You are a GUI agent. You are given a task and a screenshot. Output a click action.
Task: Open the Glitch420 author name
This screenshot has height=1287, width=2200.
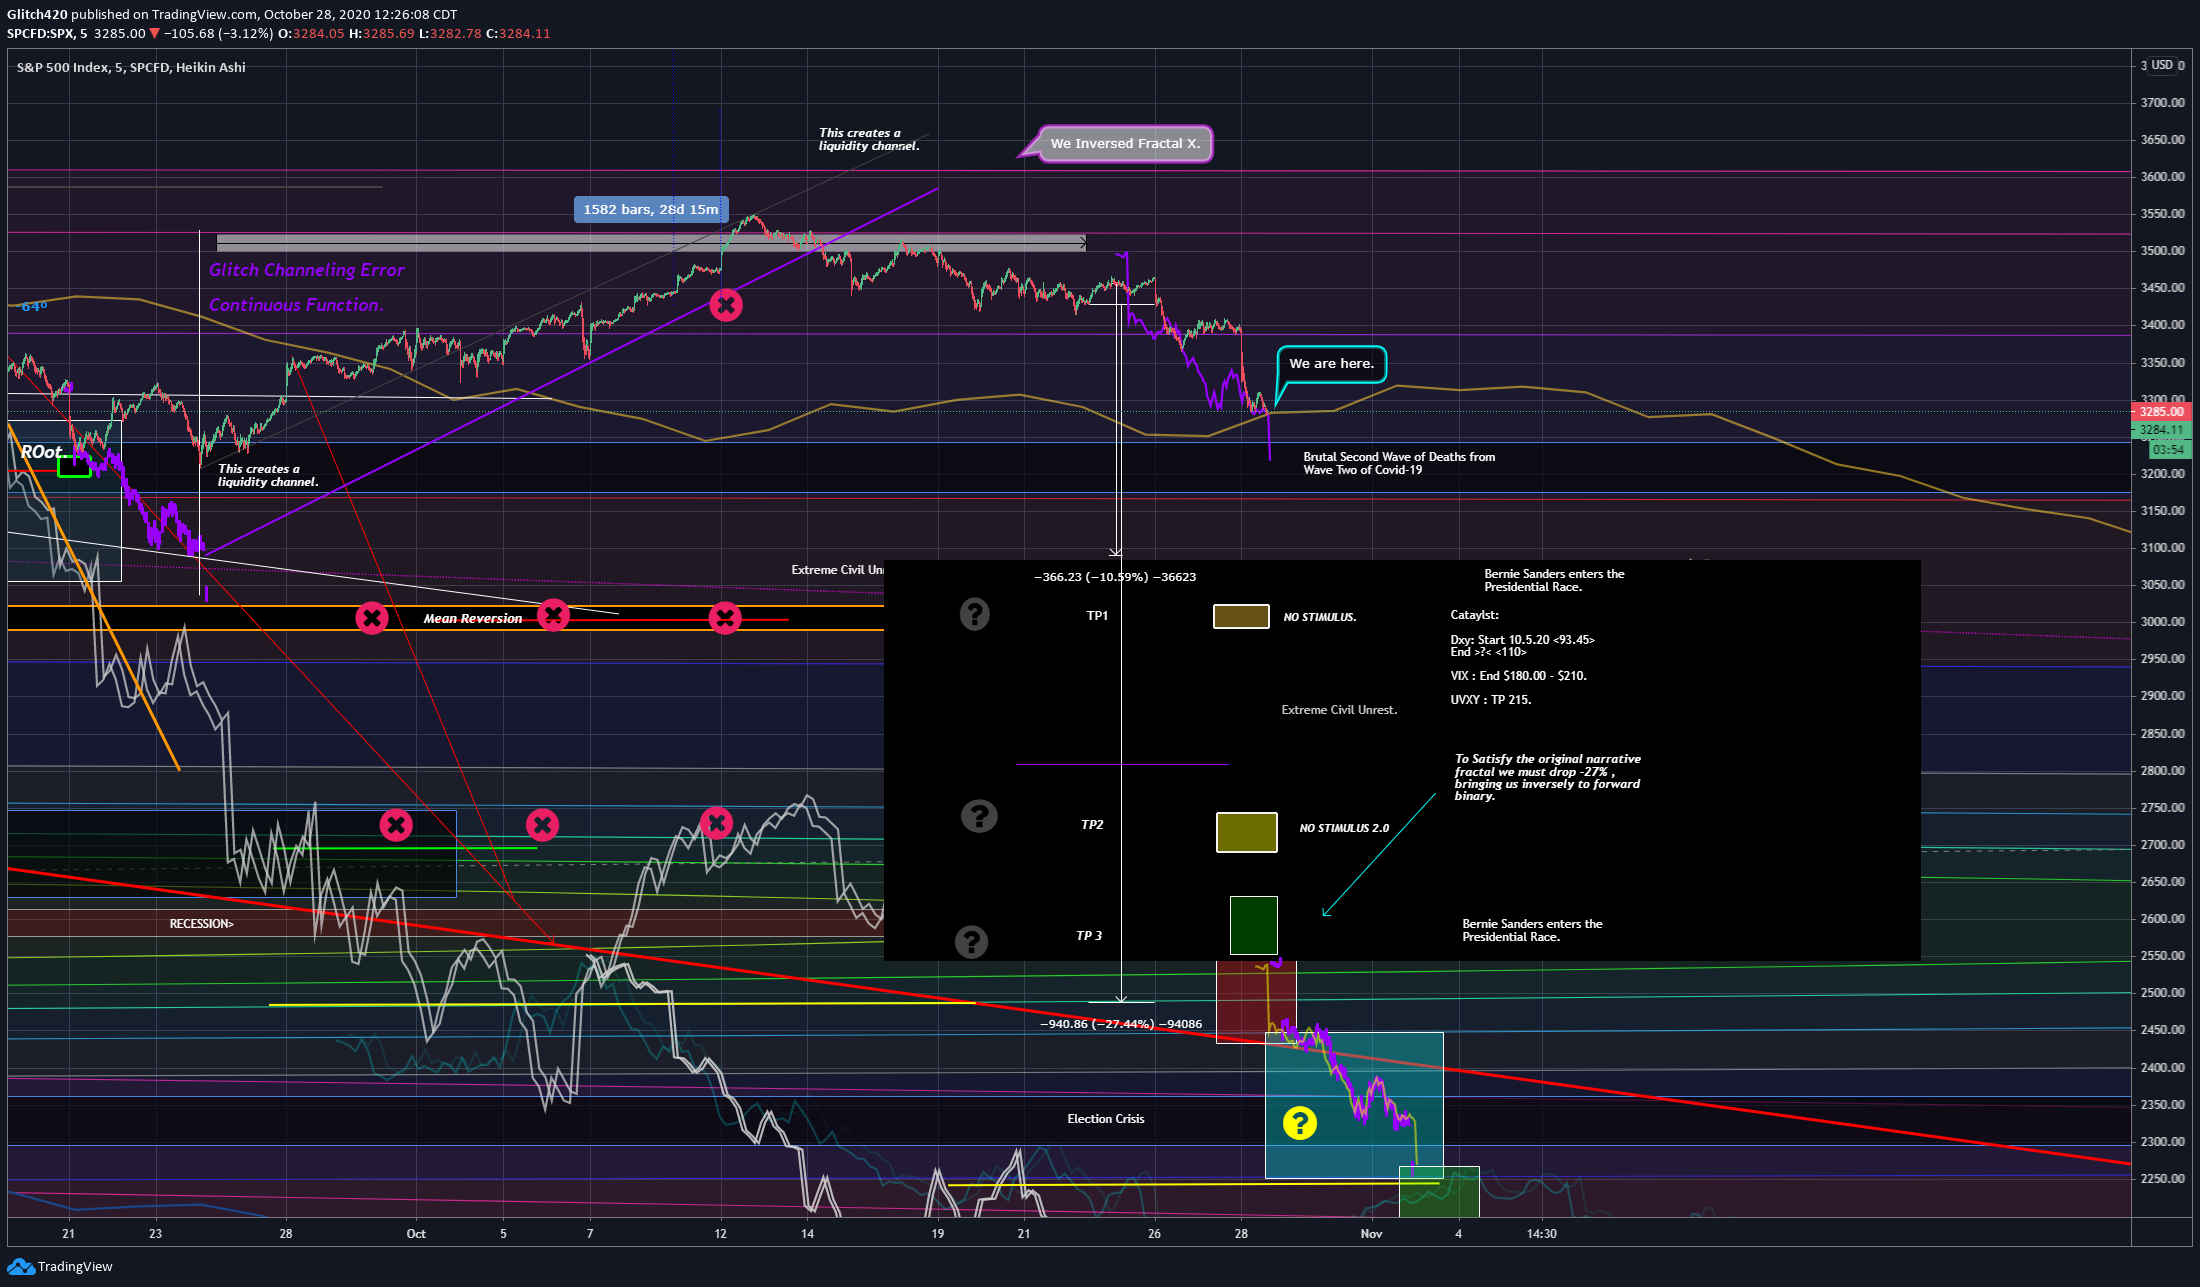(37, 14)
